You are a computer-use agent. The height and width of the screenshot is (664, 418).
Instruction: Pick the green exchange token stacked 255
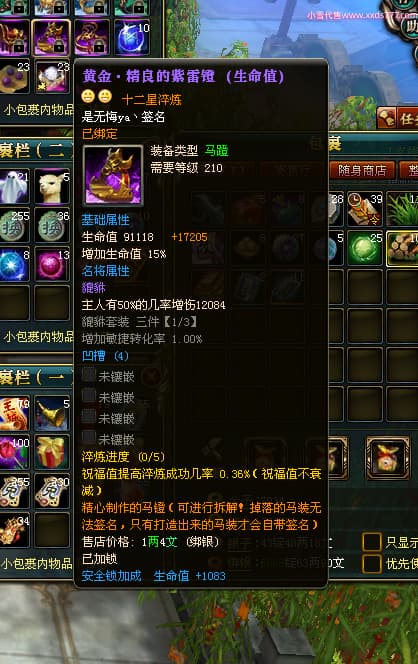(x=14, y=225)
